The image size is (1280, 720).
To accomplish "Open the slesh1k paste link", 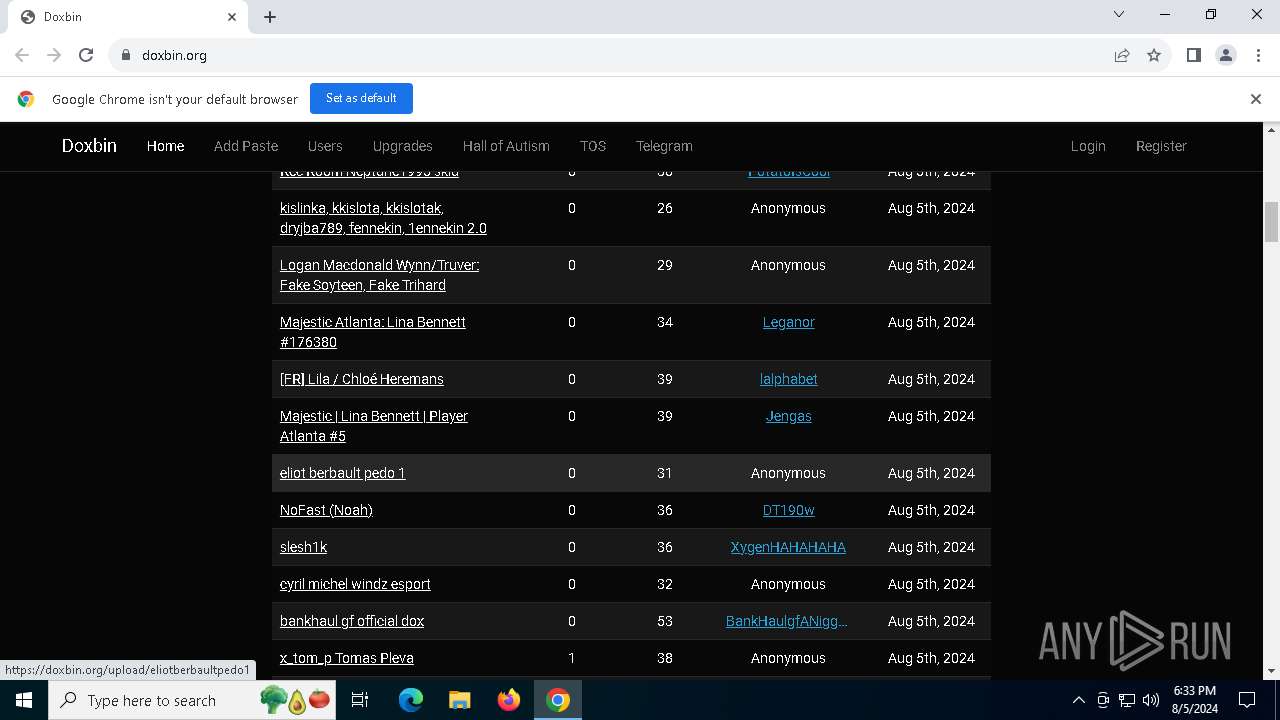I will click(303, 547).
